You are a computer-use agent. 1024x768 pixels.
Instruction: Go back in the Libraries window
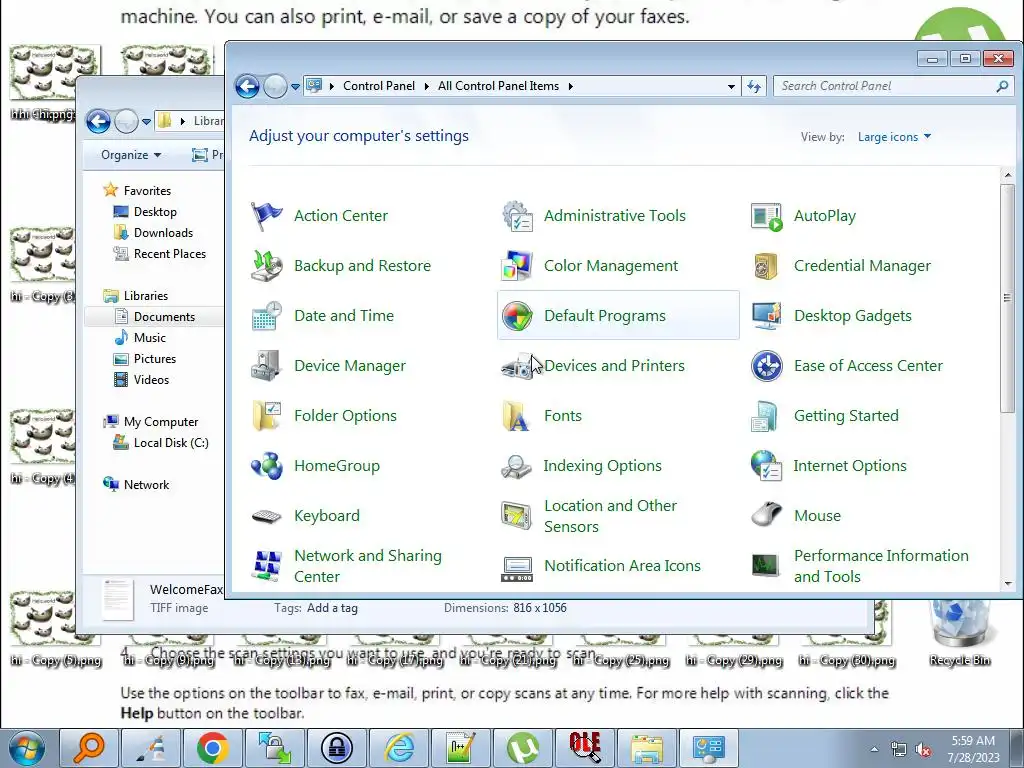click(x=99, y=121)
